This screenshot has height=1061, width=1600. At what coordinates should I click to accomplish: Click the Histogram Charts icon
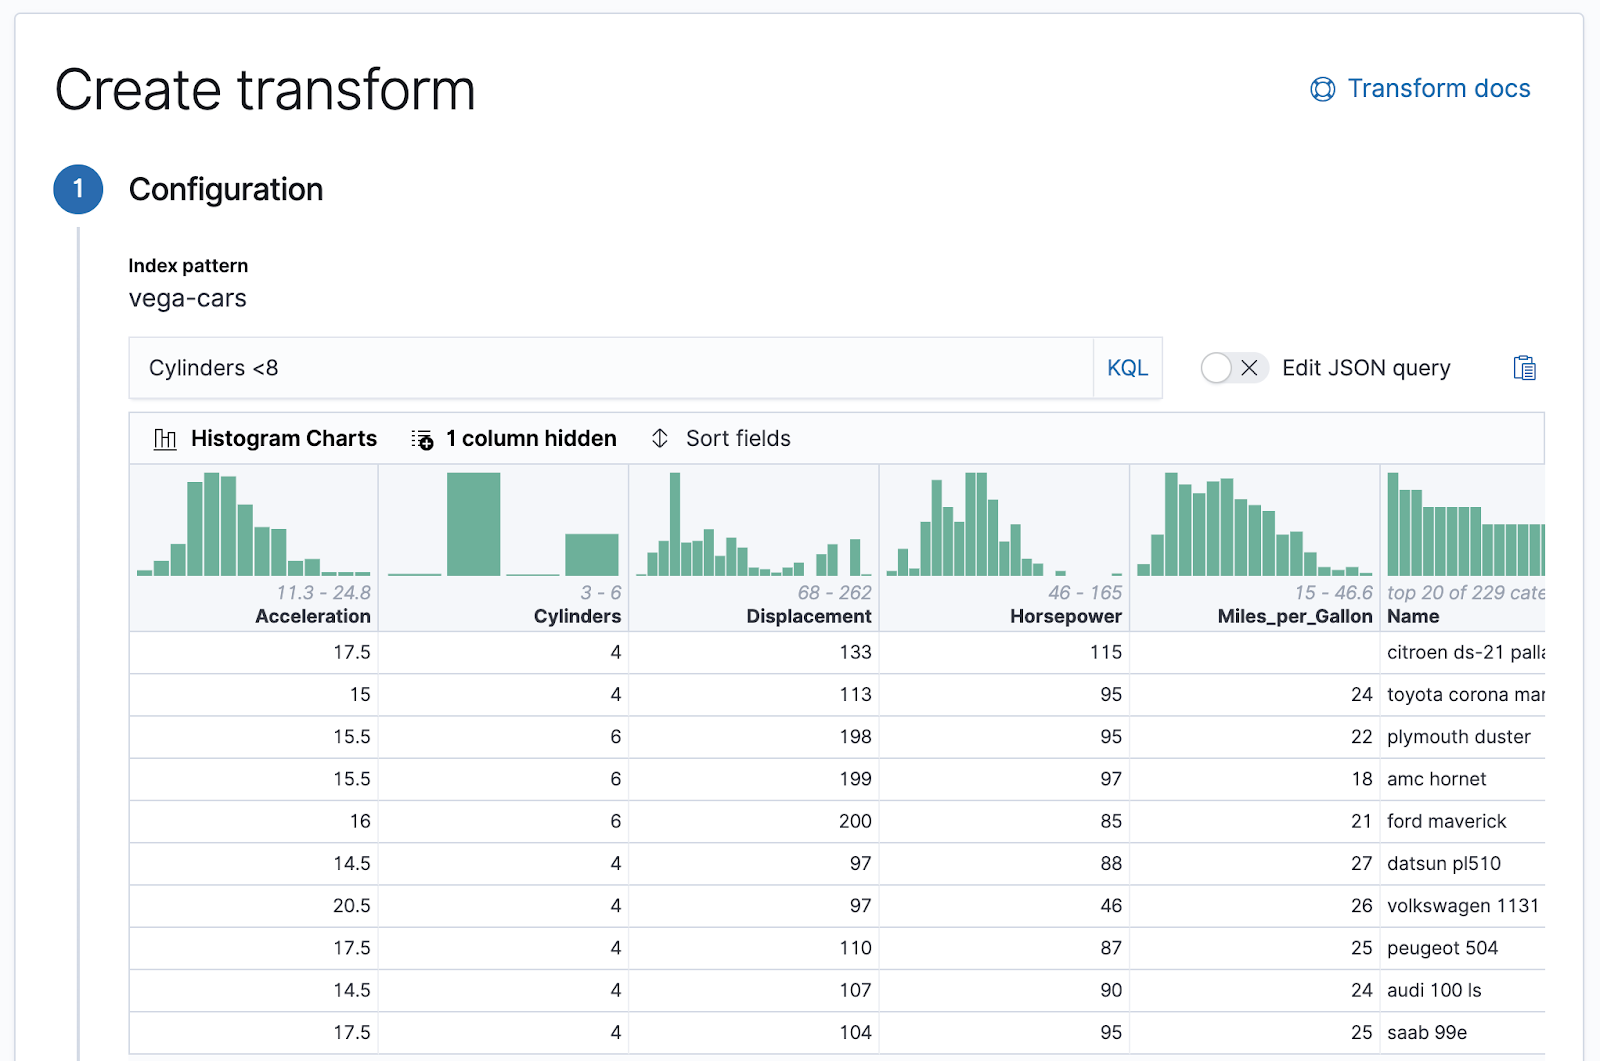click(x=164, y=437)
